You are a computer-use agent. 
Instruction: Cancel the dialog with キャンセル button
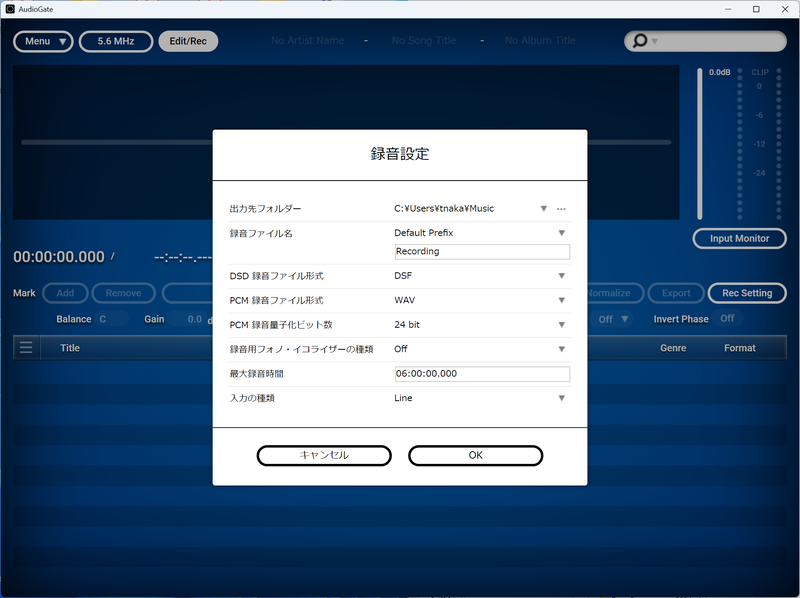pos(324,455)
